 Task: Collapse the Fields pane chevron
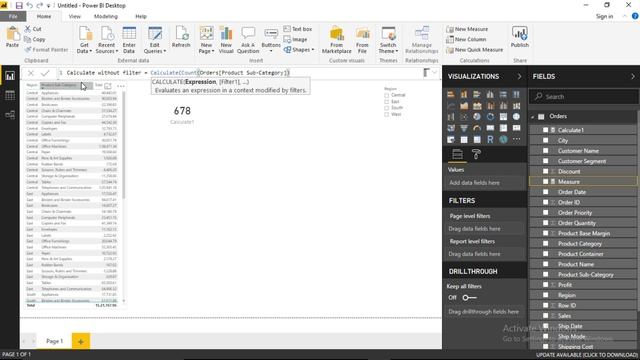[633, 76]
